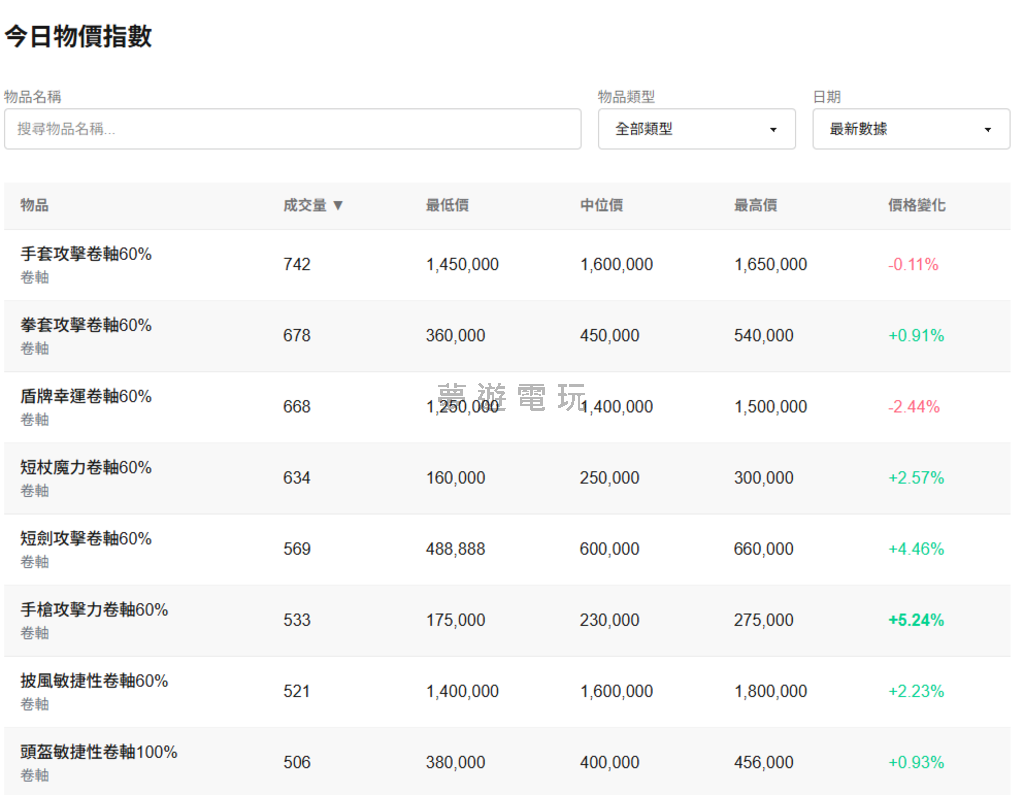The image size is (1024, 795).
Task: Click the 搜尋物品名稱 search input field
Action: 292,129
